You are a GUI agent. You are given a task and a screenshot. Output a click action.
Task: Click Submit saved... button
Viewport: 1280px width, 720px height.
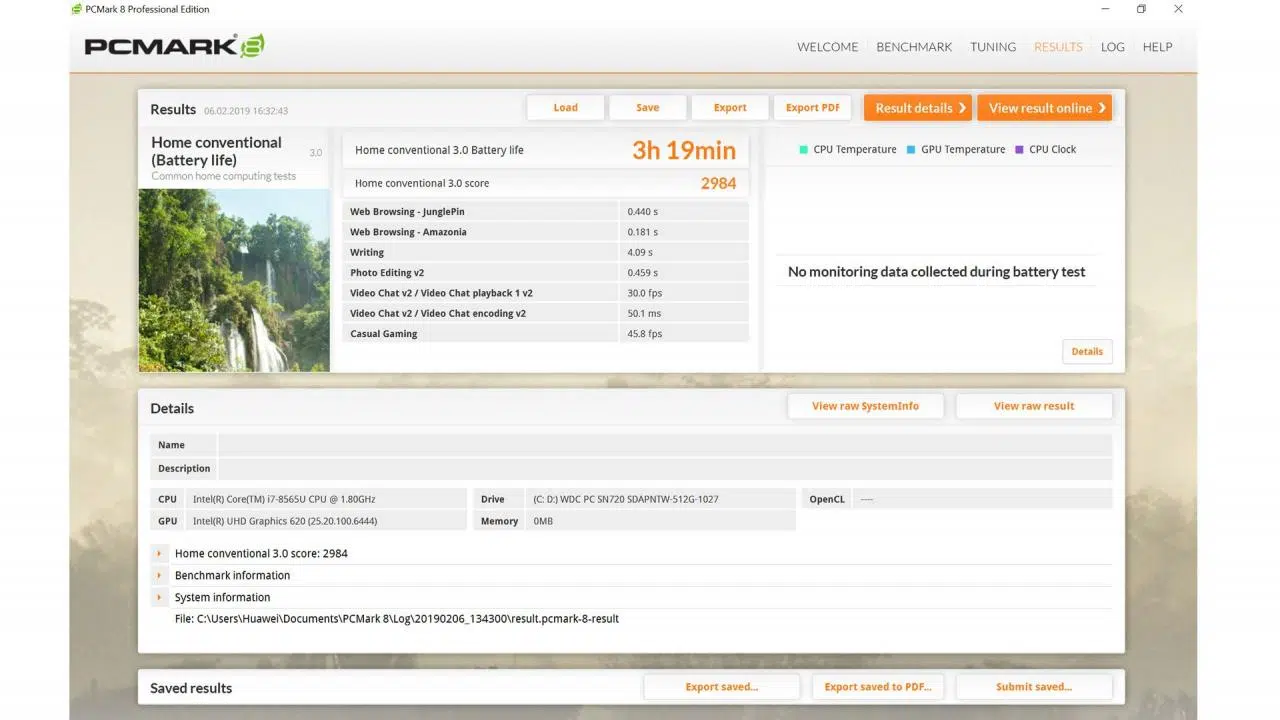(x=1034, y=687)
